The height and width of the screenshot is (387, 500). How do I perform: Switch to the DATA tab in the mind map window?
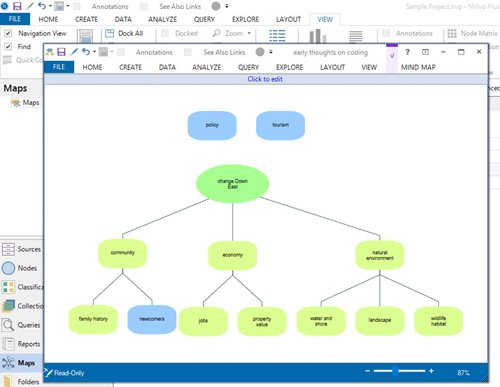pos(167,67)
